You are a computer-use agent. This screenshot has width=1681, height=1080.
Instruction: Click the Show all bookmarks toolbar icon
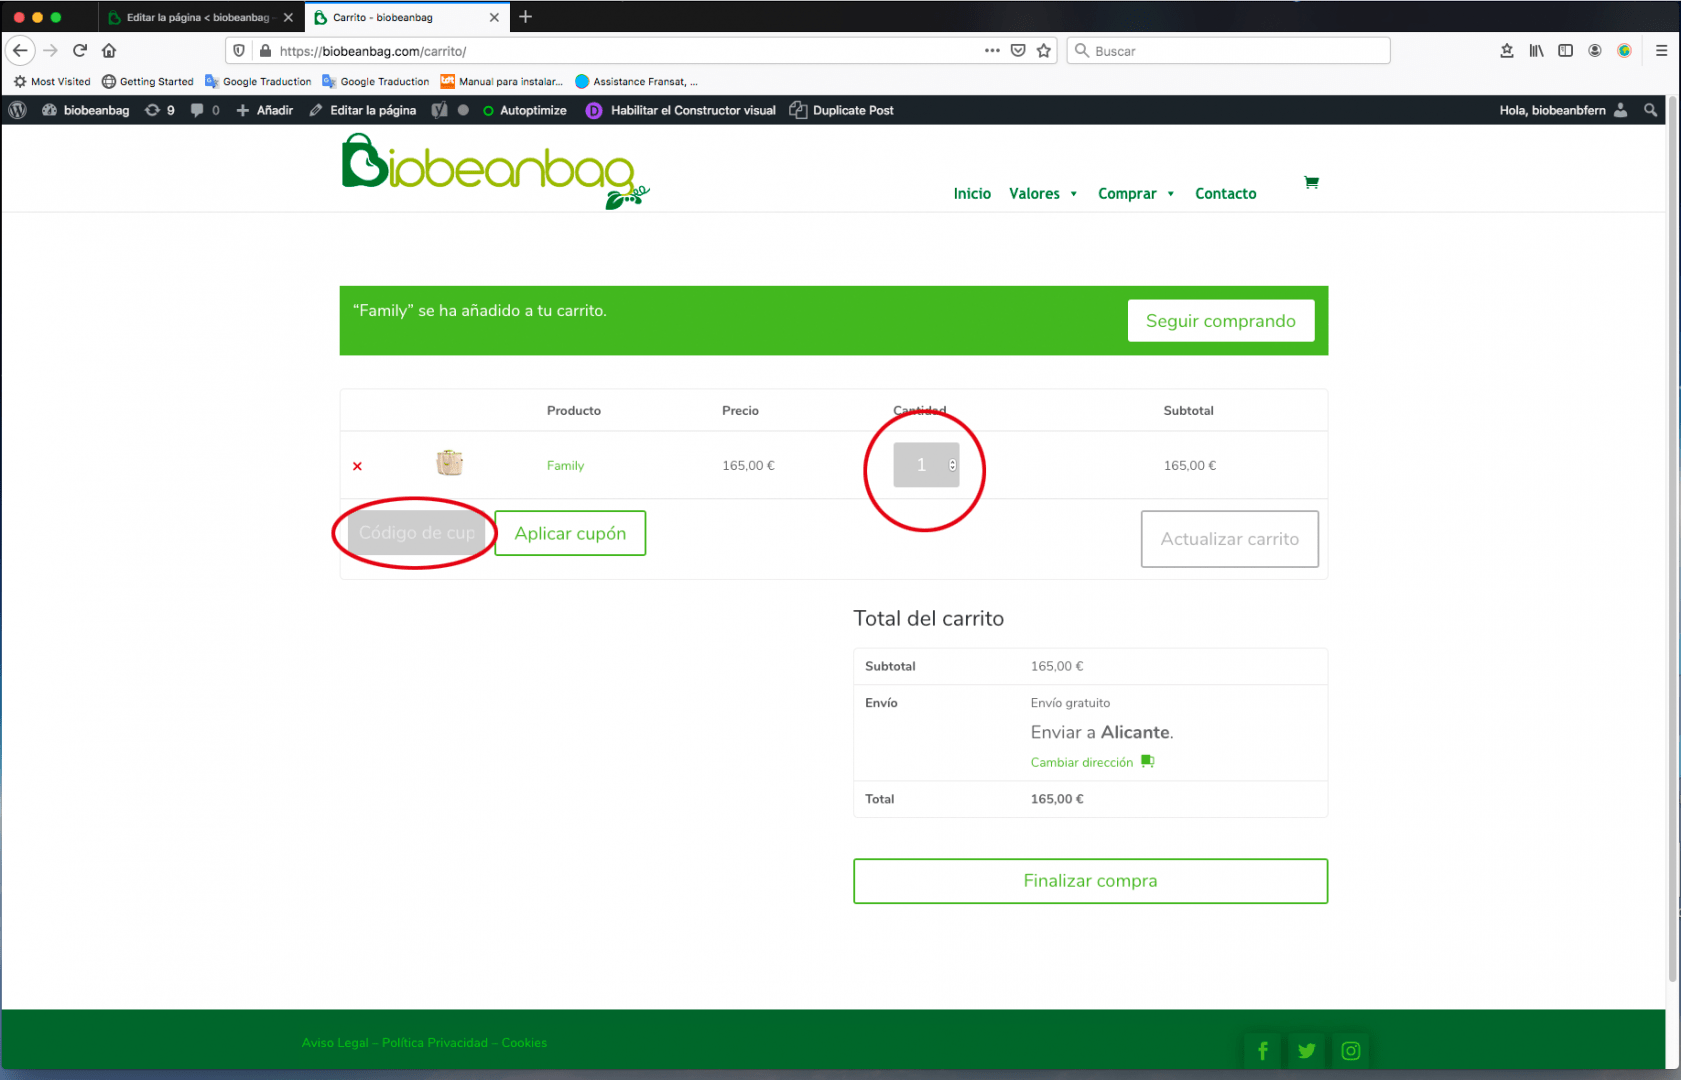[1507, 50]
